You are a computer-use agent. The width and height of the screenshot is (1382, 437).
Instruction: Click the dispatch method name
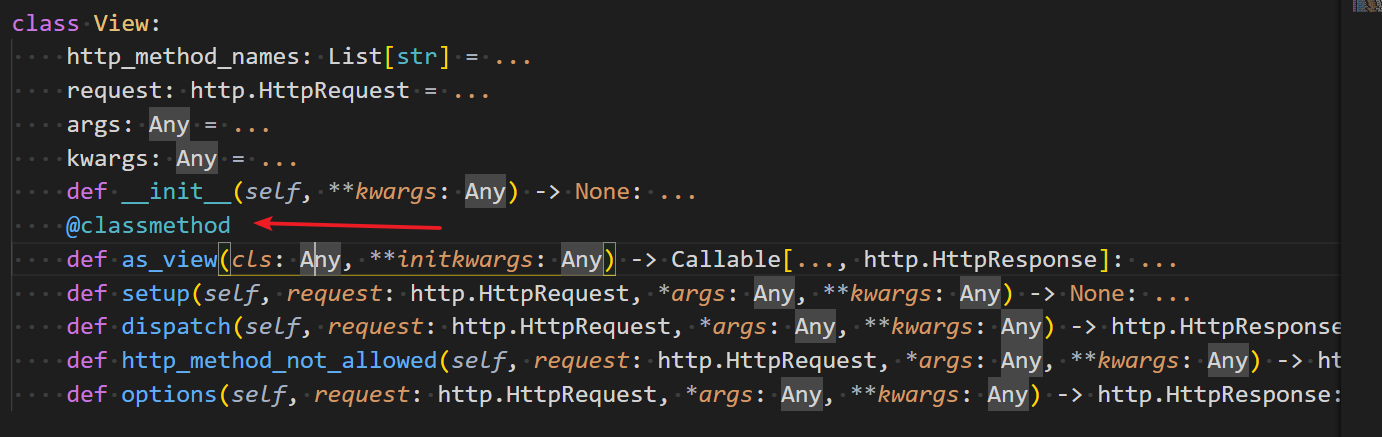[x=176, y=328]
